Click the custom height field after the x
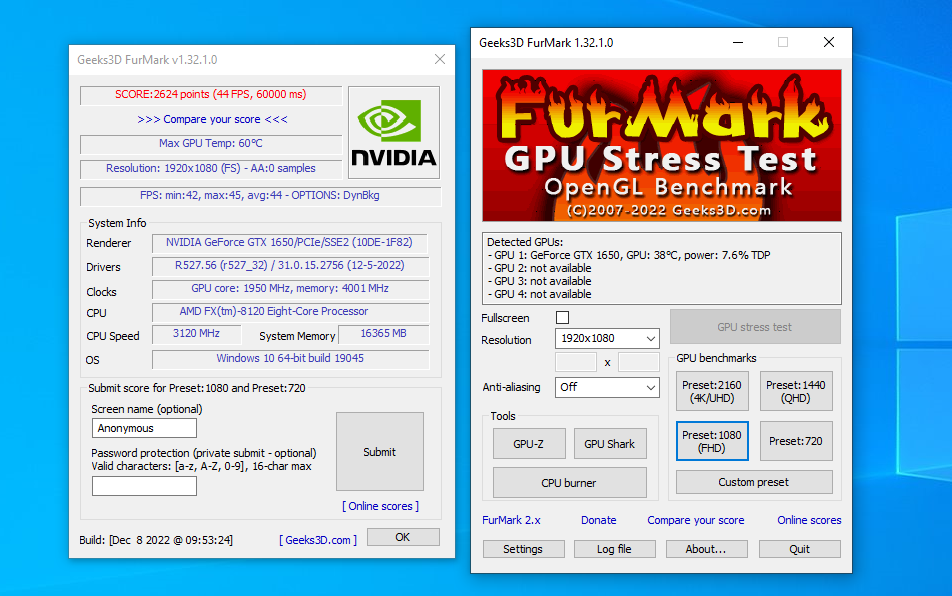952x596 pixels. pyautogui.click(x=639, y=362)
